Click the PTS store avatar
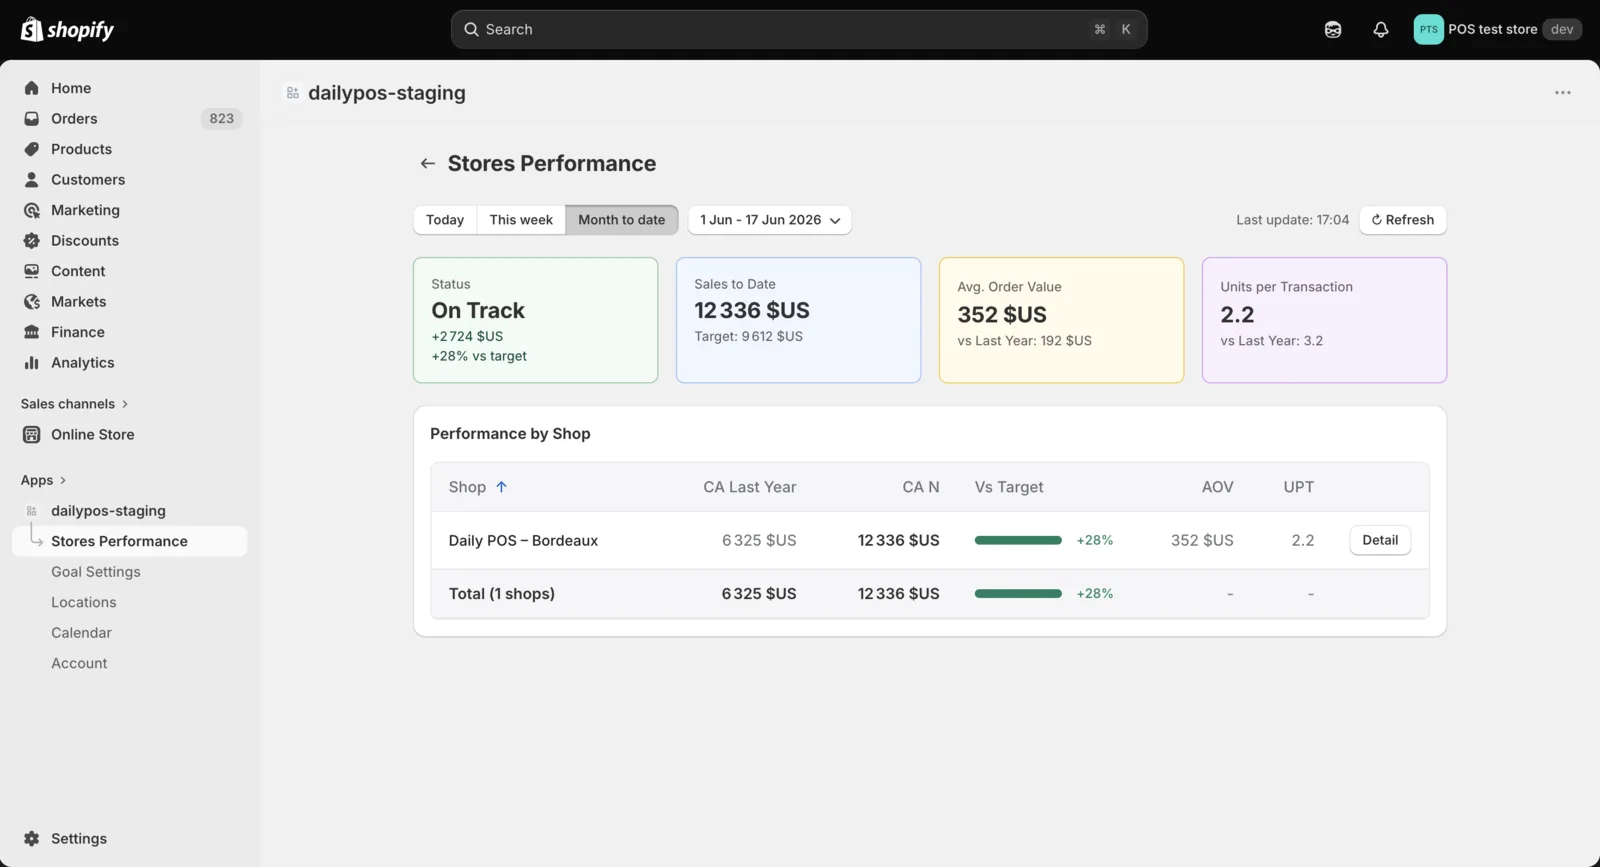The height and width of the screenshot is (867, 1600). [x=1428, y=29]
